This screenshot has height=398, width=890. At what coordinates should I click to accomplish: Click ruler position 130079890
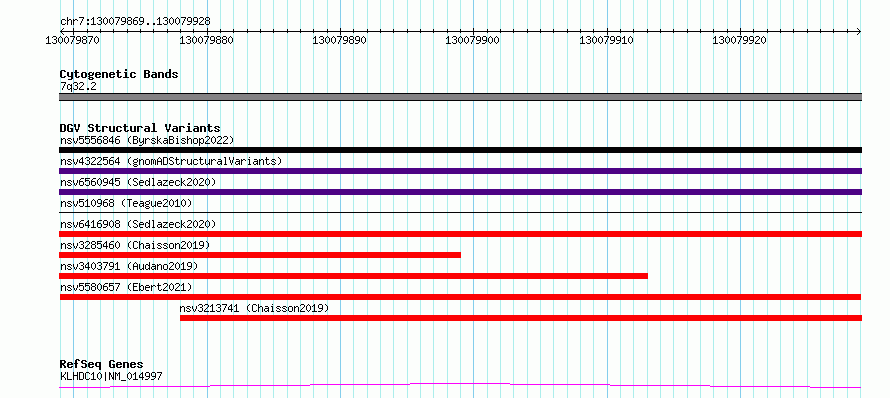coord(339,40)
